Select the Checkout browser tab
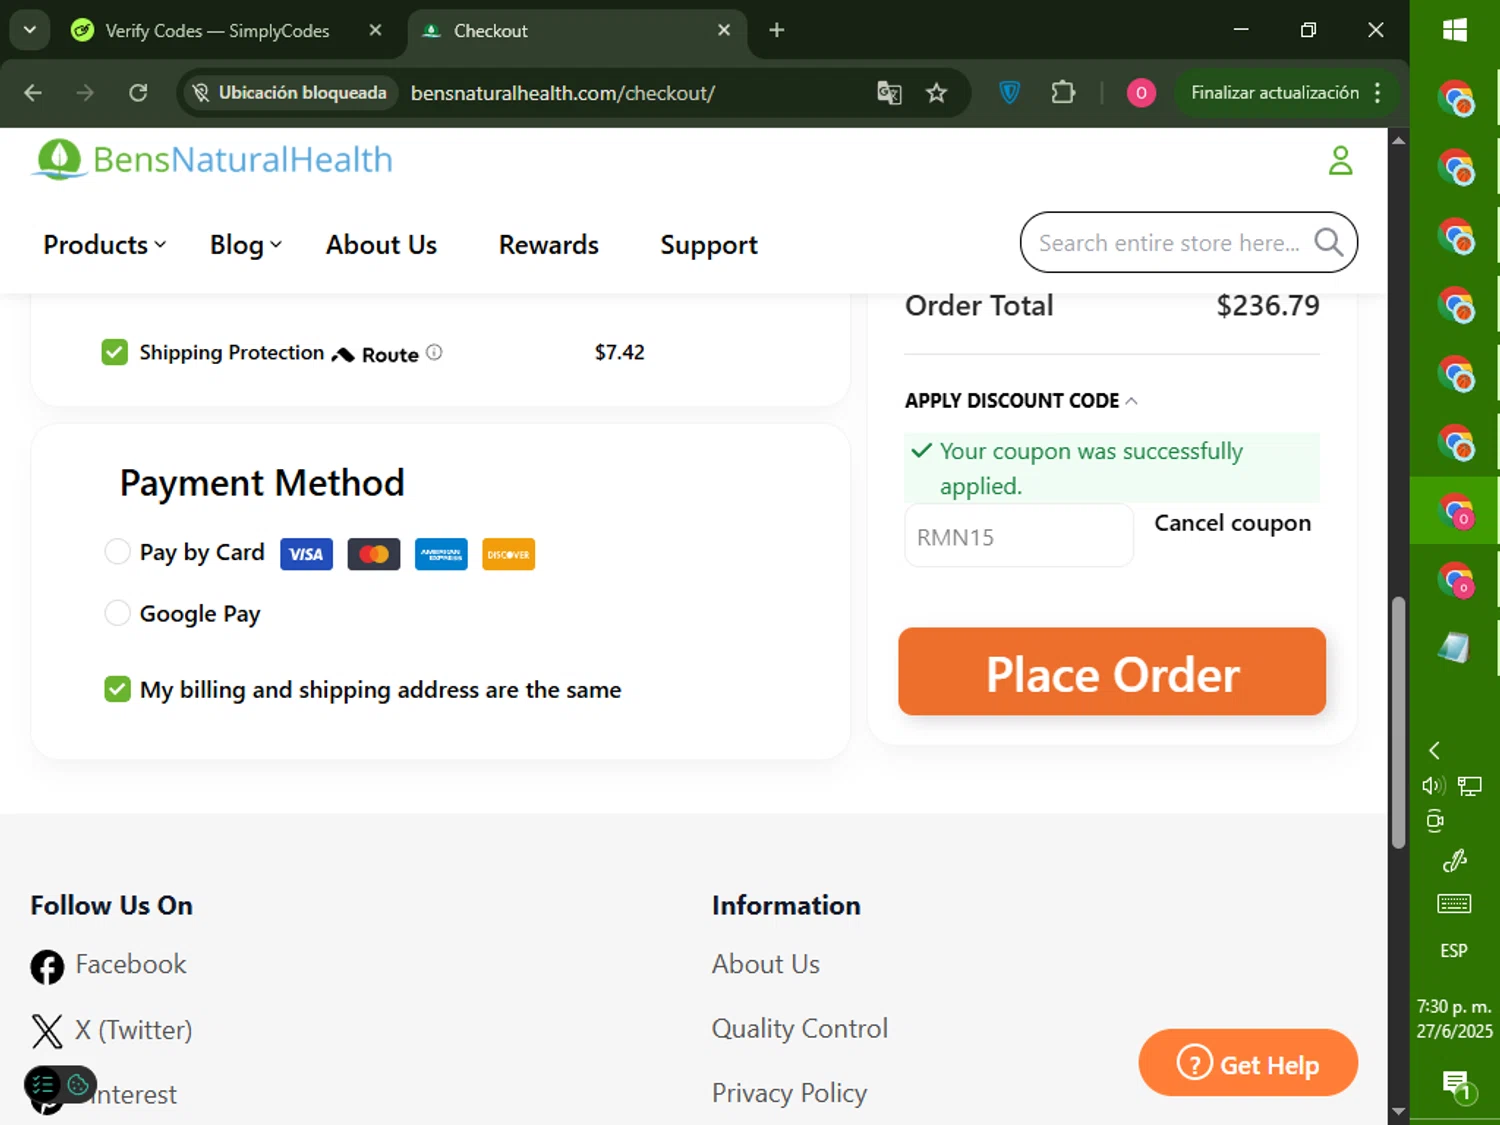 pos(575,31)
